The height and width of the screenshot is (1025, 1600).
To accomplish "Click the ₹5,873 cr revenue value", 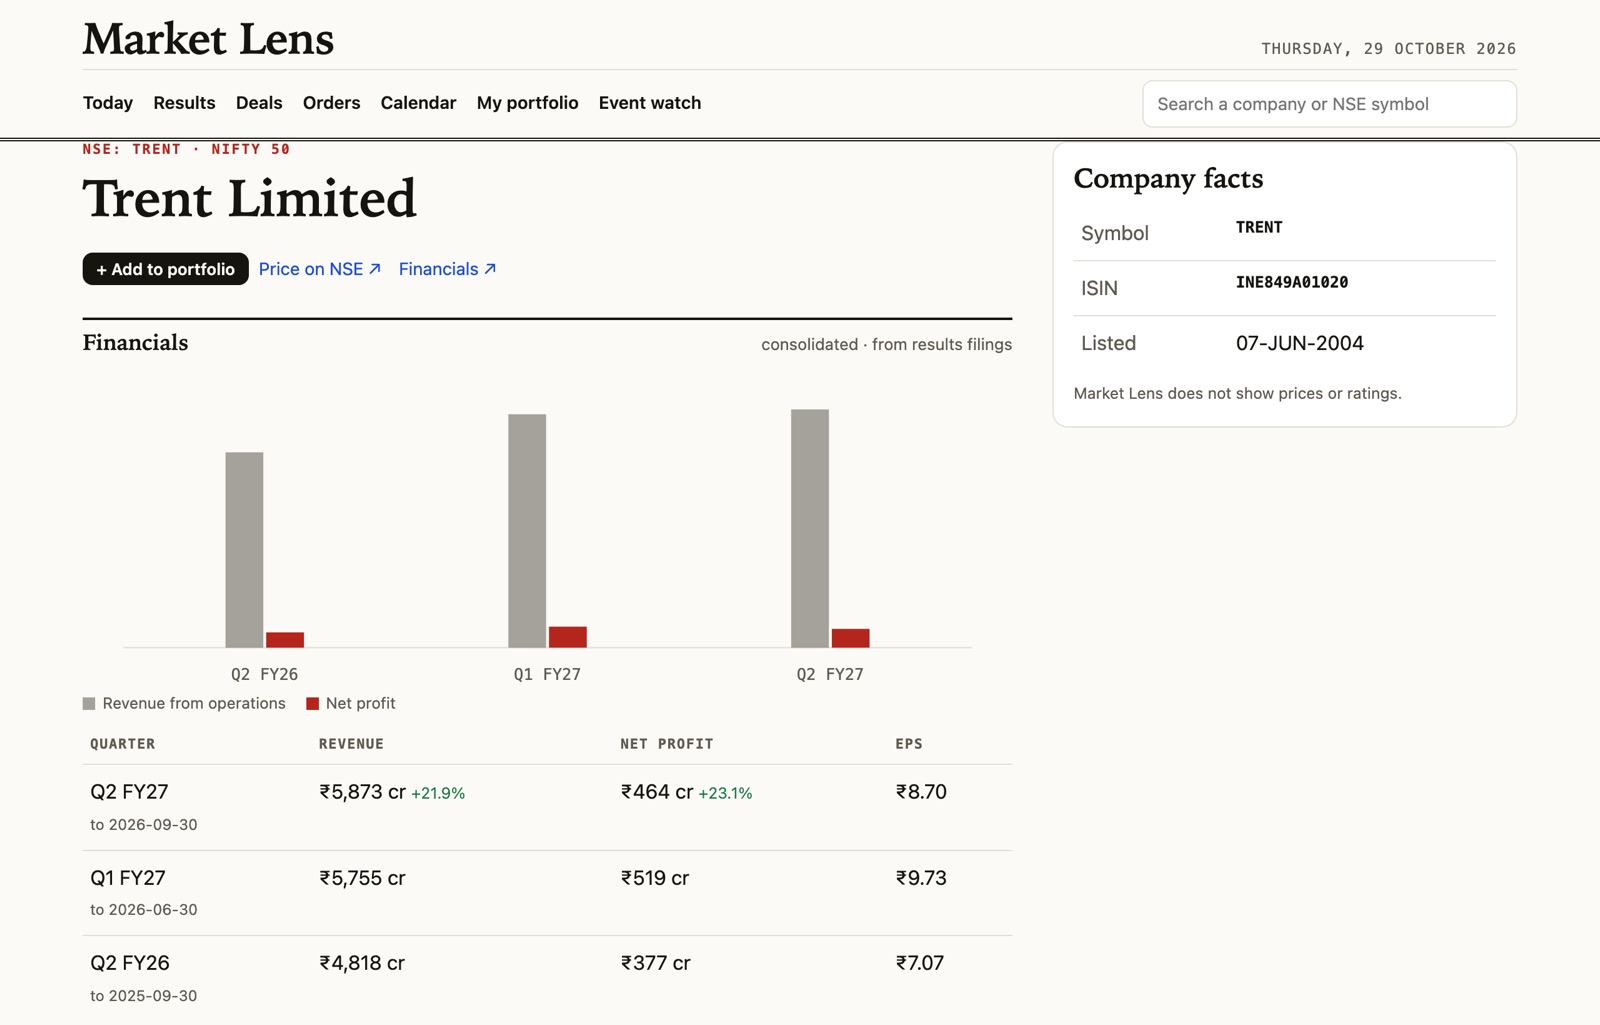I will (362, 792).
